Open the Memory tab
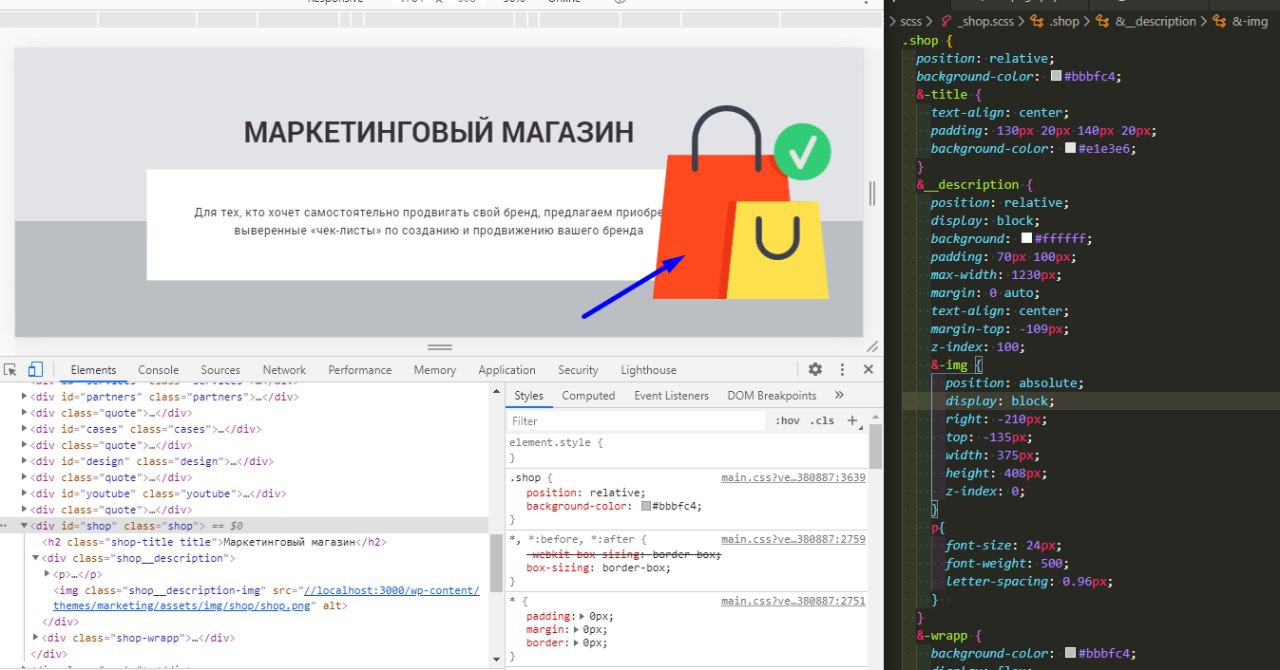The width and height of the screenshot is (1280, 670). (x=435, y=370)
